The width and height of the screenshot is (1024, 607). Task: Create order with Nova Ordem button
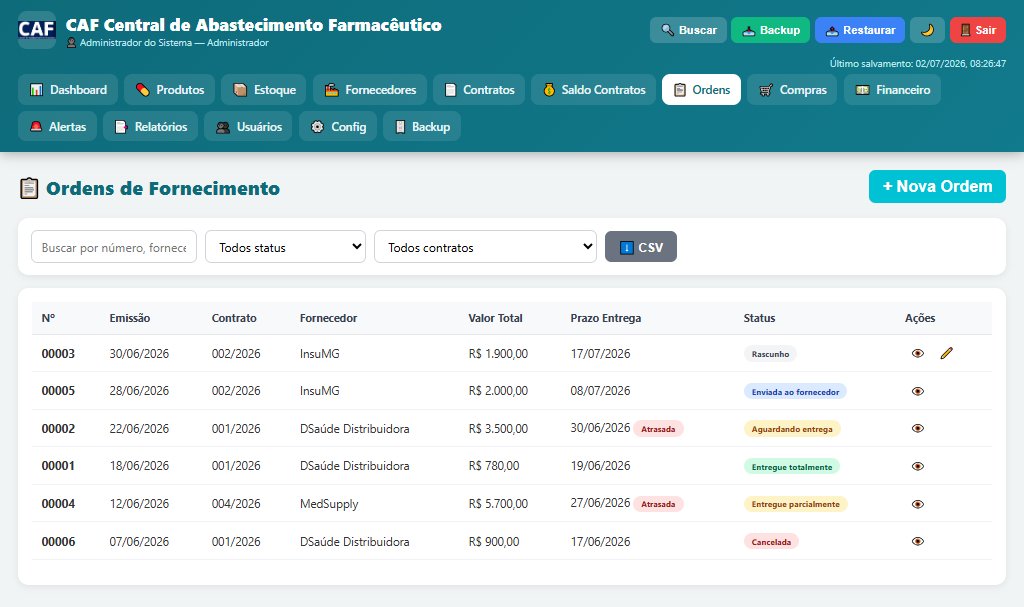937,187
